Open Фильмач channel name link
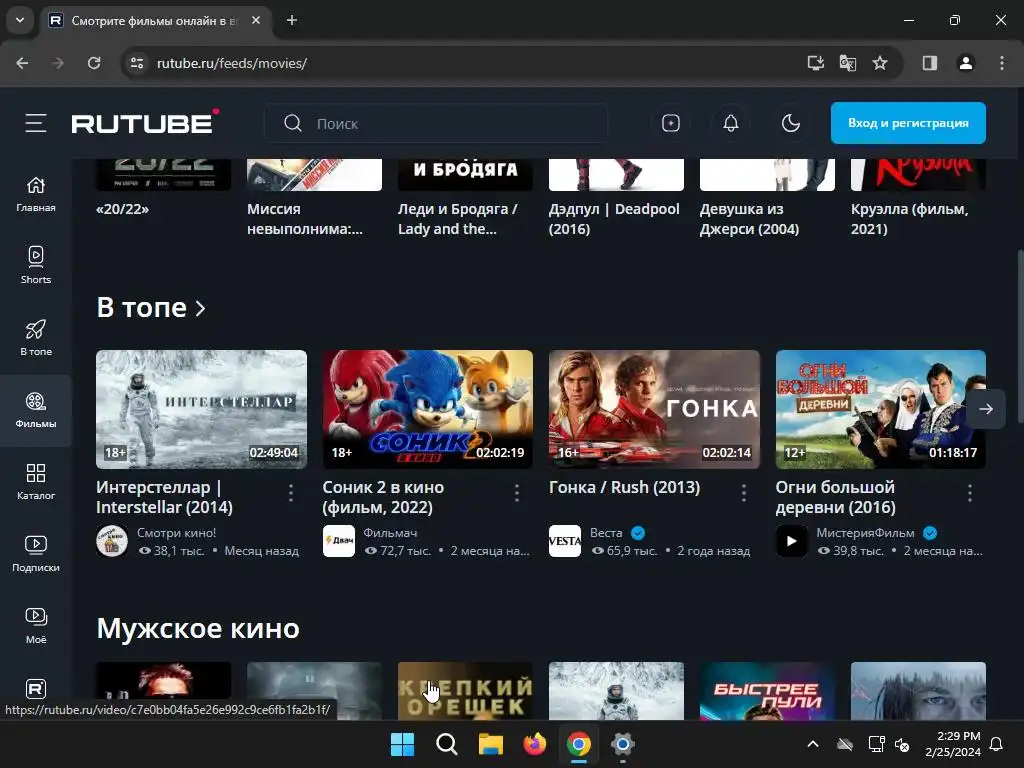The height and width of the screenshot is (768, 1024). coord(390,533)
